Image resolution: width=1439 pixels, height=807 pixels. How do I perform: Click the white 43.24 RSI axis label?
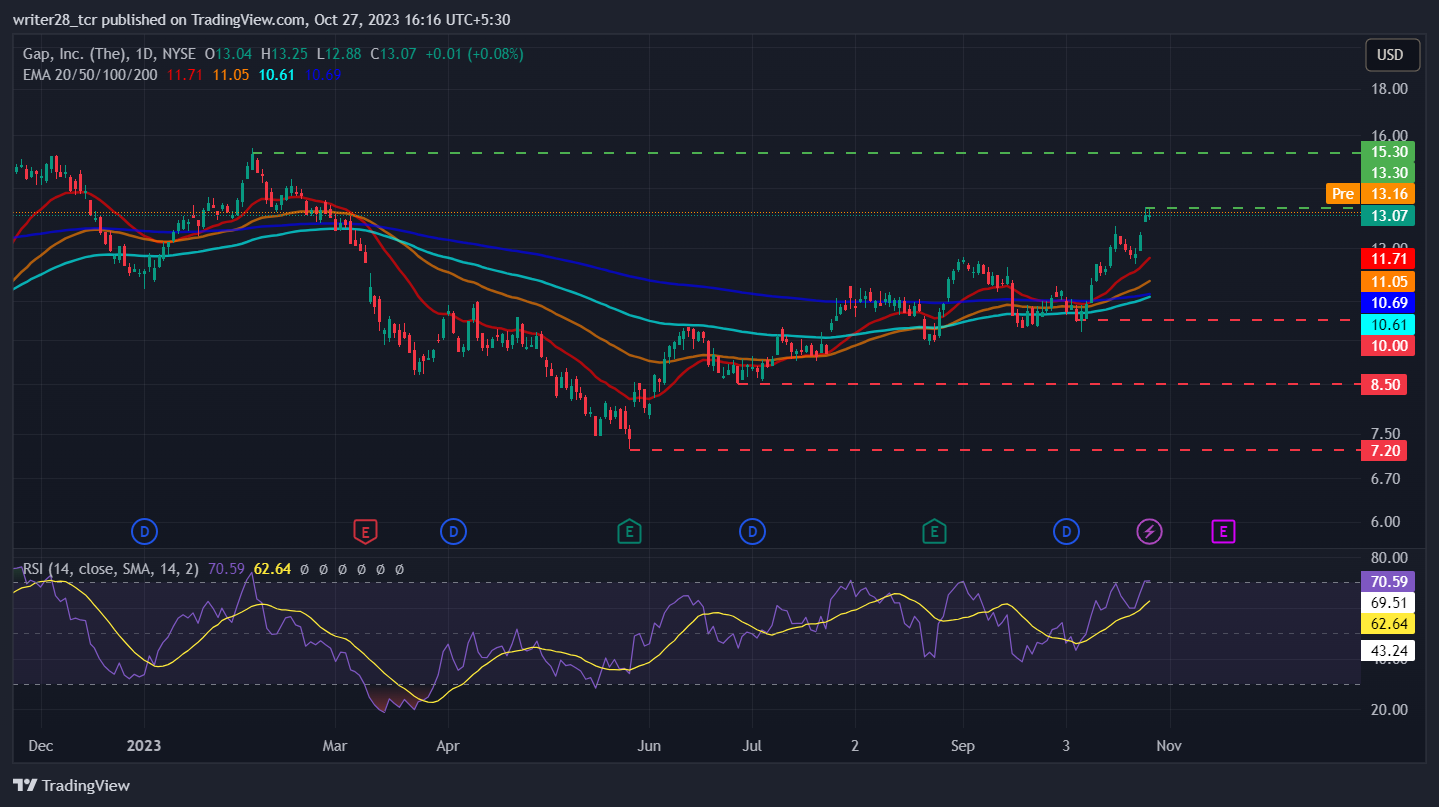pos(1390,651)
